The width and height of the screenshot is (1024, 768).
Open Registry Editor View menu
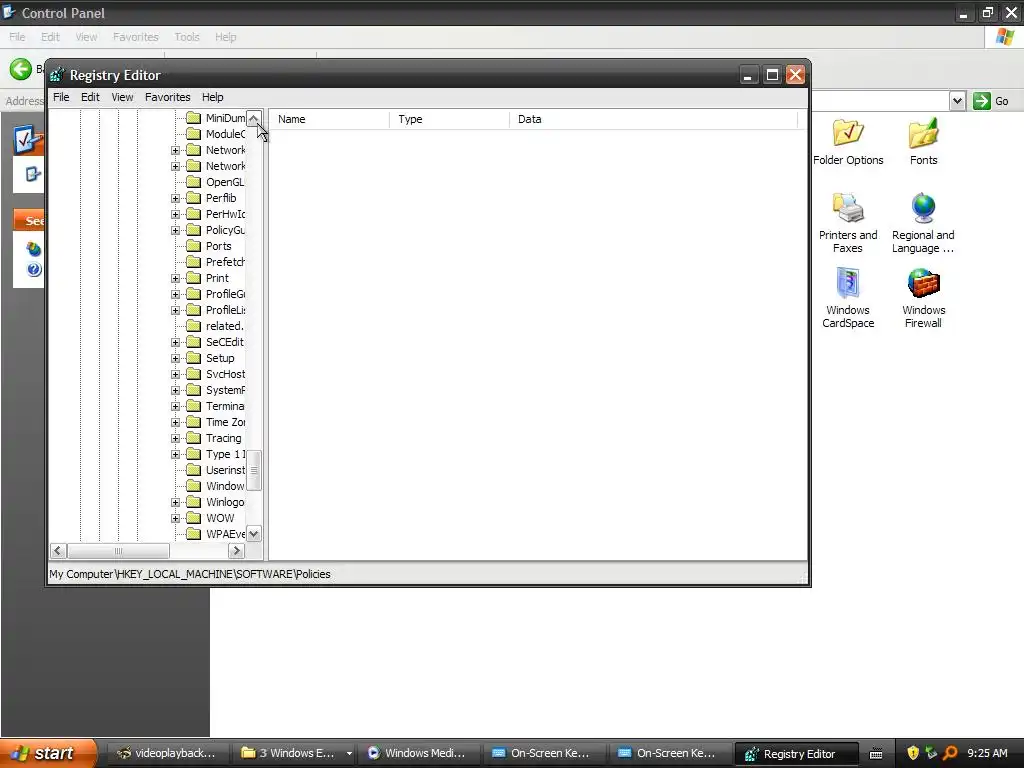[122, 97]
